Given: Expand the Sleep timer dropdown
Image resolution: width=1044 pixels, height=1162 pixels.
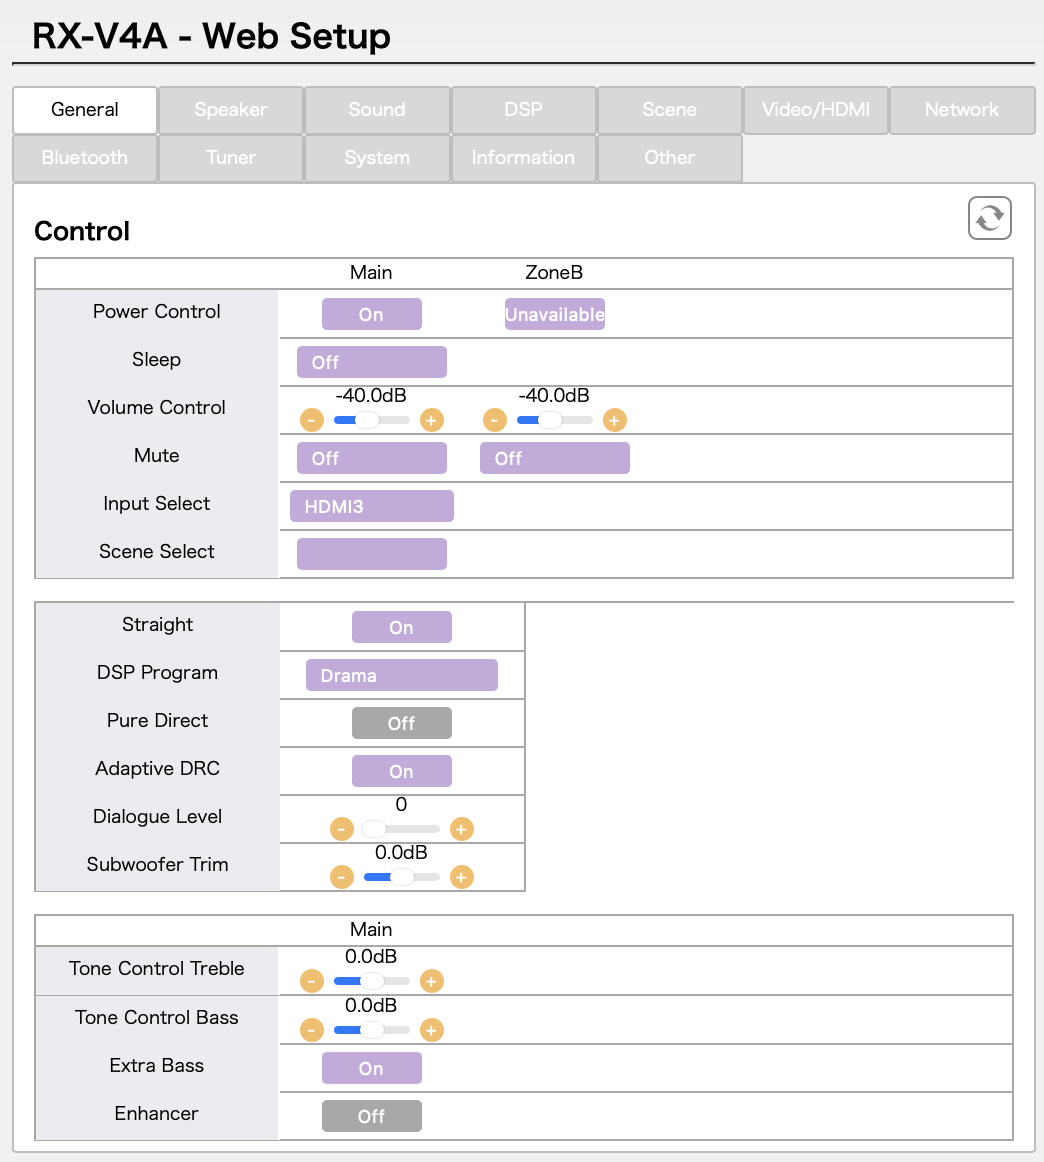Looking at the screenshot, I should coord(371,362).
